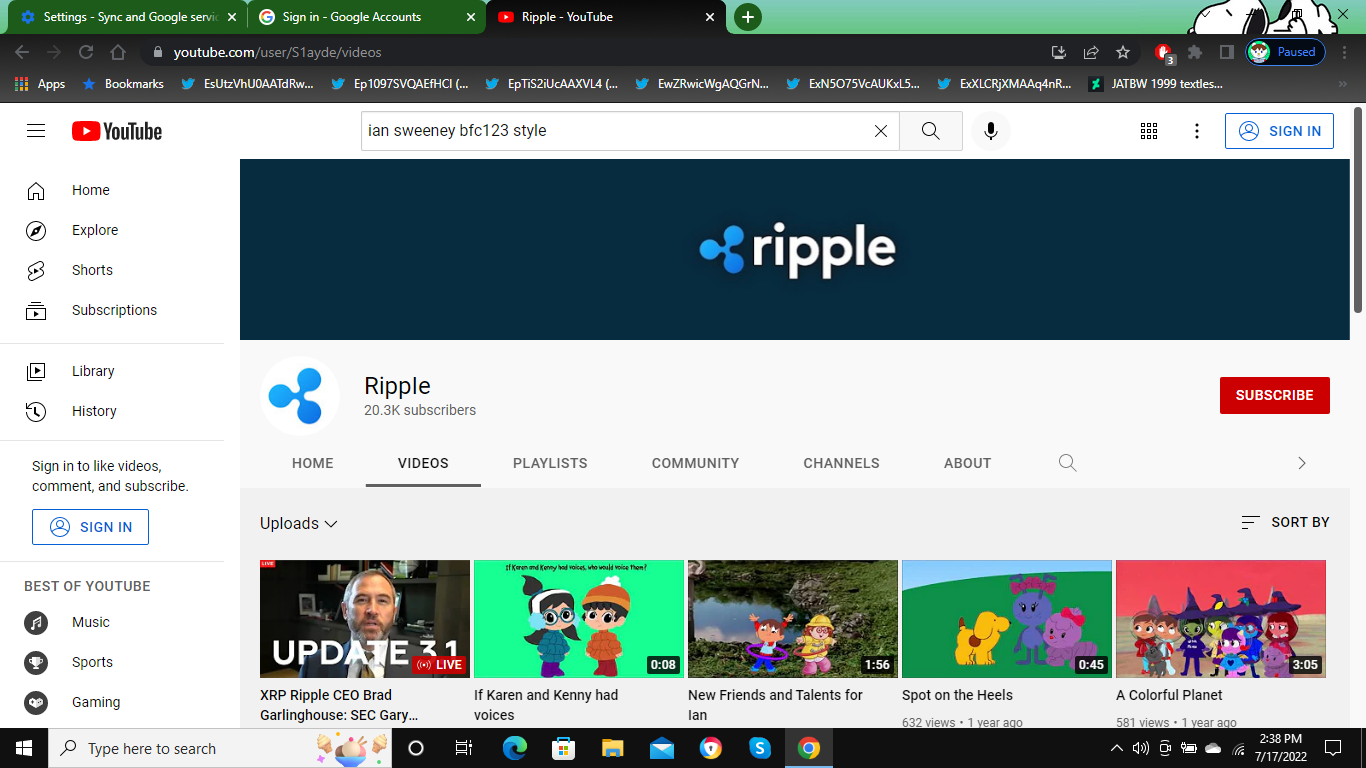Clear the search box with the X

pyautogui.click(x=881, y=131)
